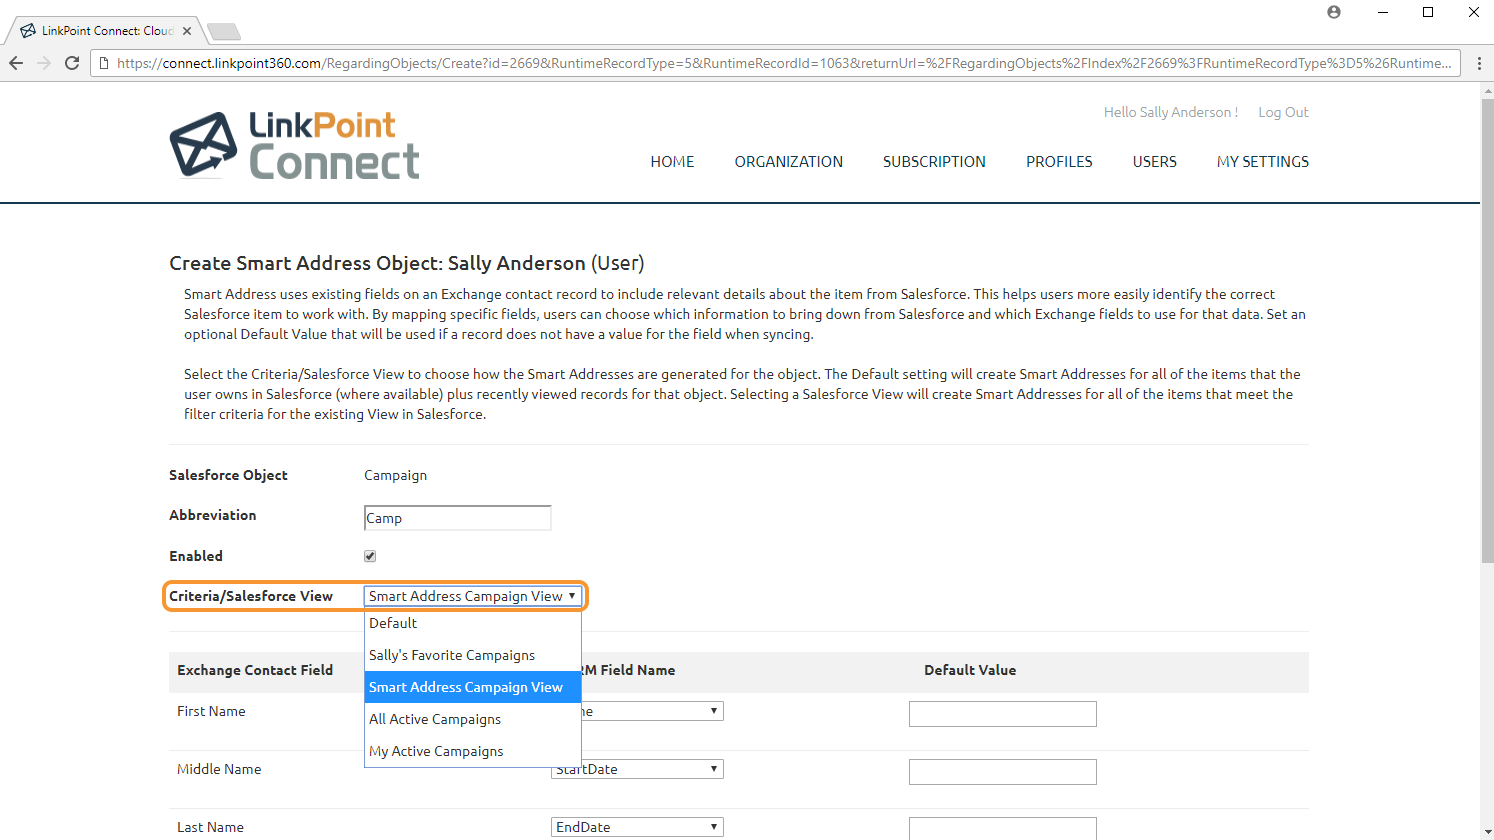The width and height of the screenshot is (1494, 840).
Task: Click the Create Smart Address Object heading
Action: (x=407, y=263)
